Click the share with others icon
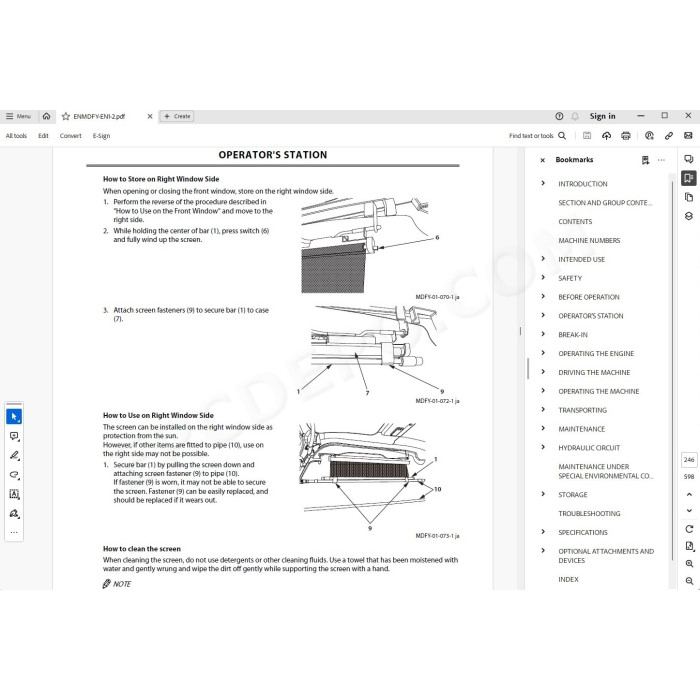This screenshot has width=700, height=700. click(649, 136)
